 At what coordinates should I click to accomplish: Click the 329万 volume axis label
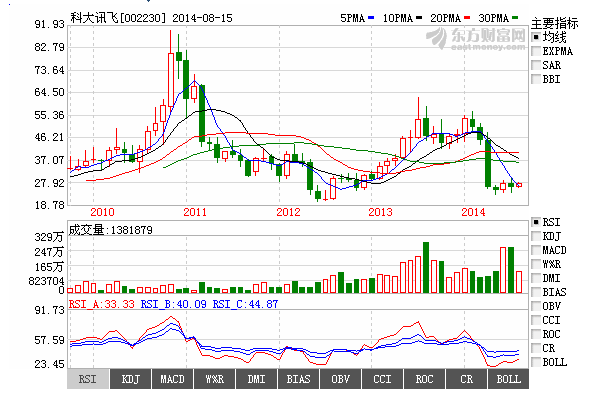point(49,237)
